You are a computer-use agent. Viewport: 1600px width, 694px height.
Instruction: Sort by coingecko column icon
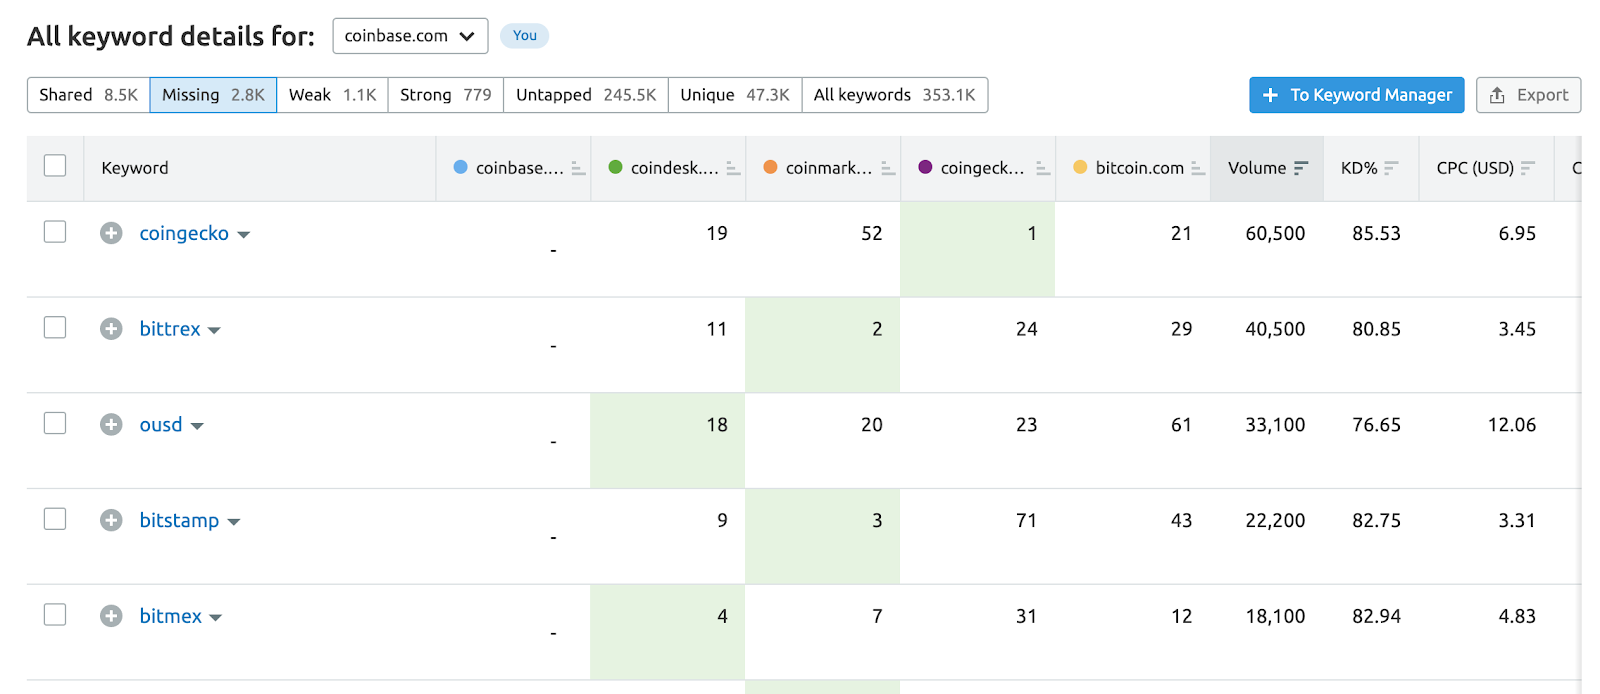(x=1043, y=168)
